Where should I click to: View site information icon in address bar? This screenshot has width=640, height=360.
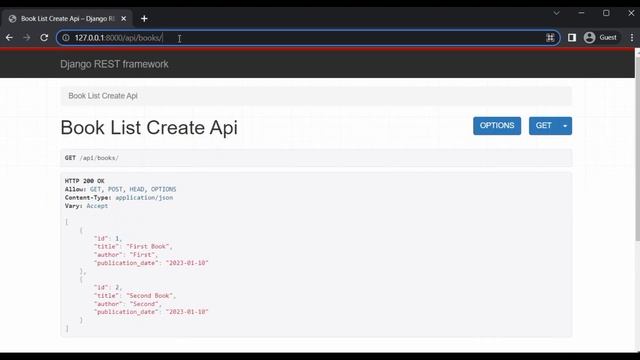pos(66,38)
